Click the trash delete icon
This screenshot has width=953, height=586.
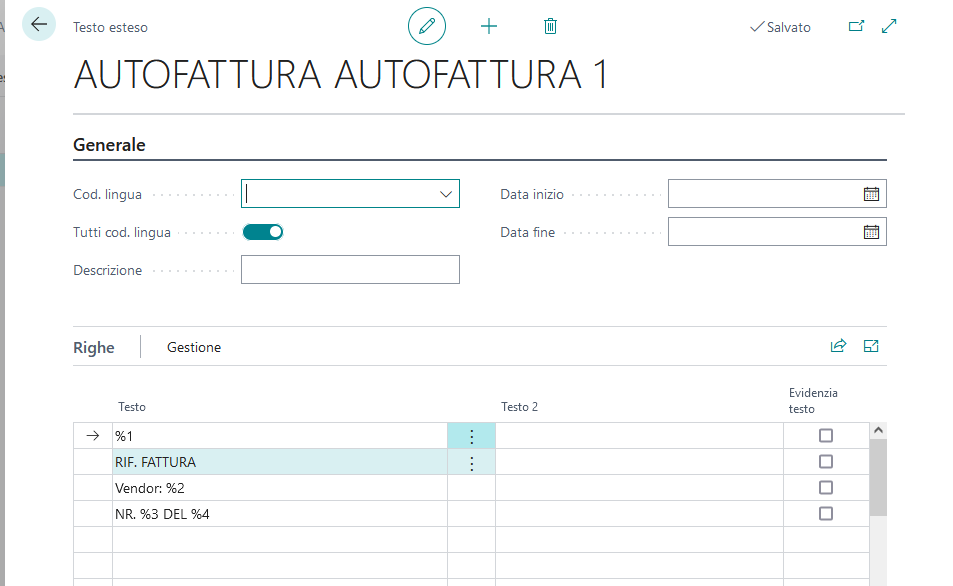point(550,26)
